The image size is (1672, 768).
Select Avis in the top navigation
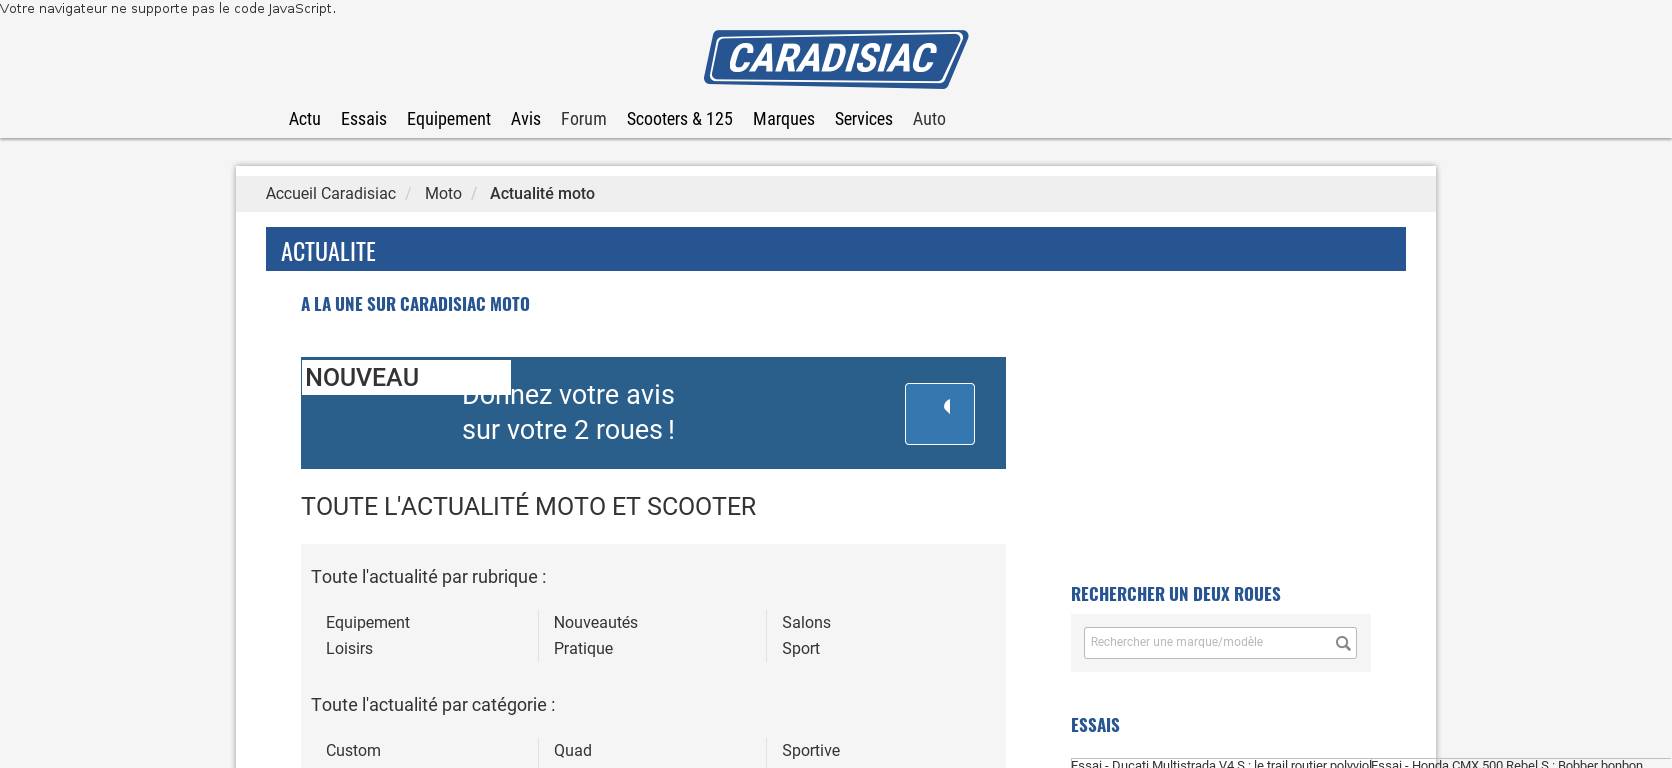[x=525, y=119]
